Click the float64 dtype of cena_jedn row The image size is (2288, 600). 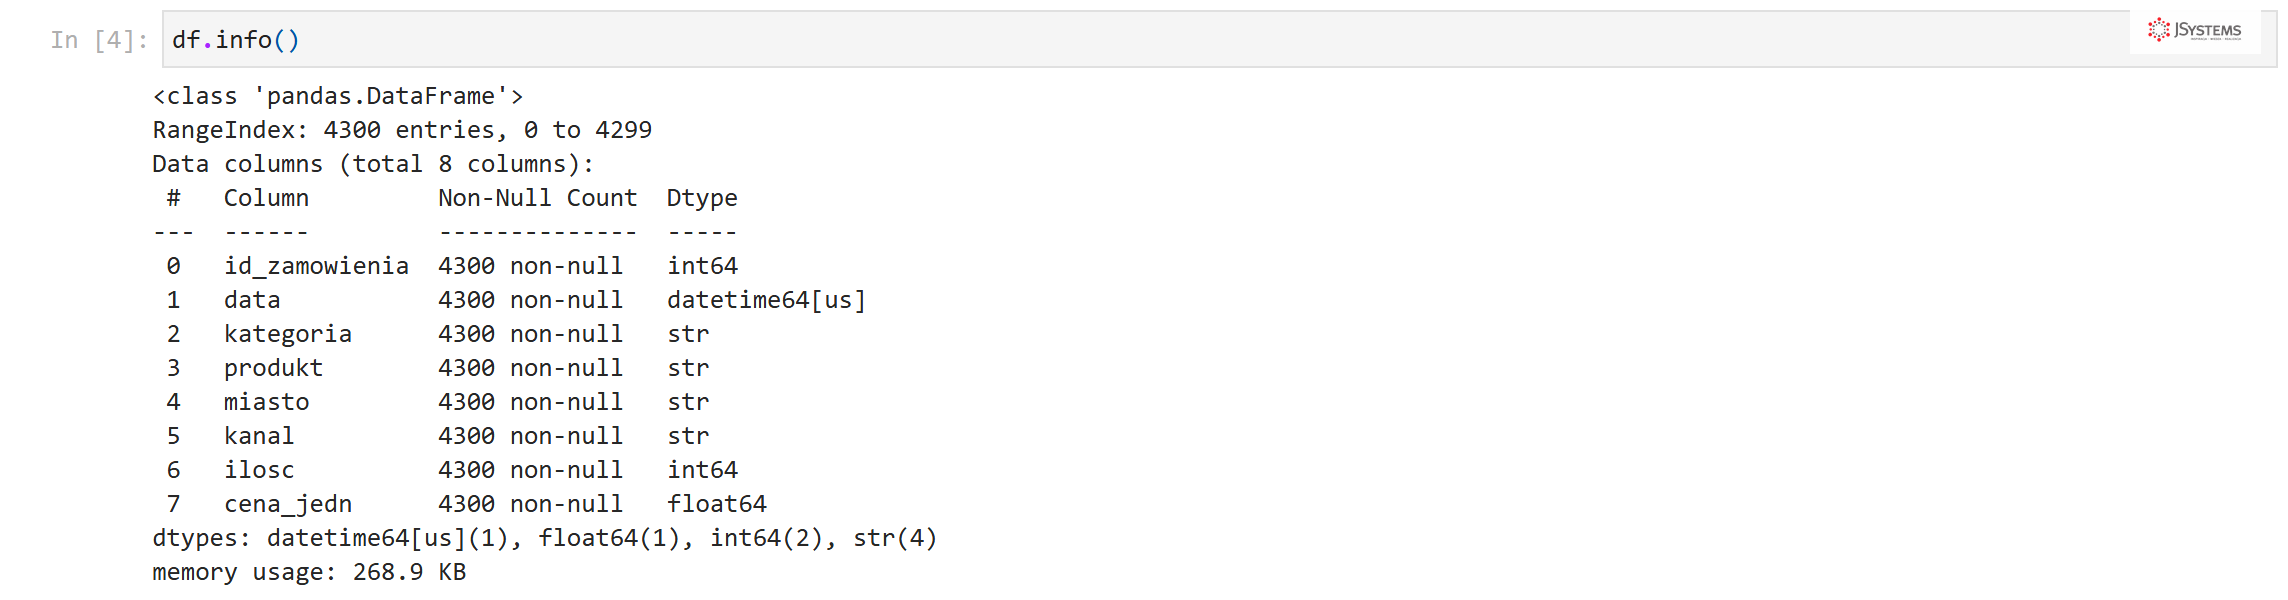click(x=717, y=504)
